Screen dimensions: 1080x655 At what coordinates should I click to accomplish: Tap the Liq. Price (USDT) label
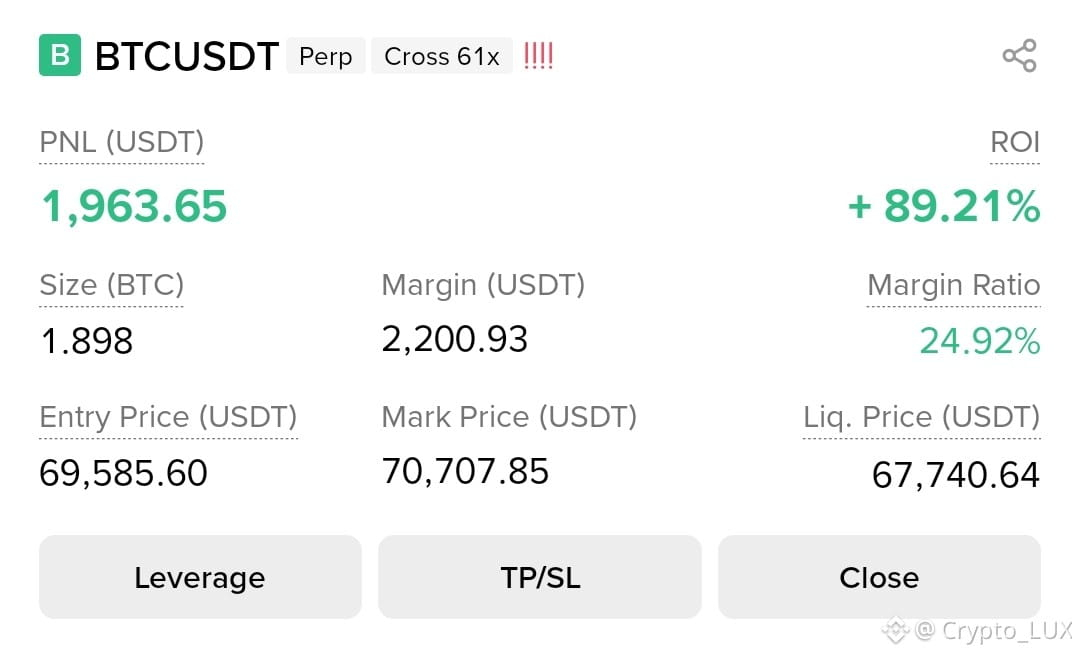click(x=922, y=417)
